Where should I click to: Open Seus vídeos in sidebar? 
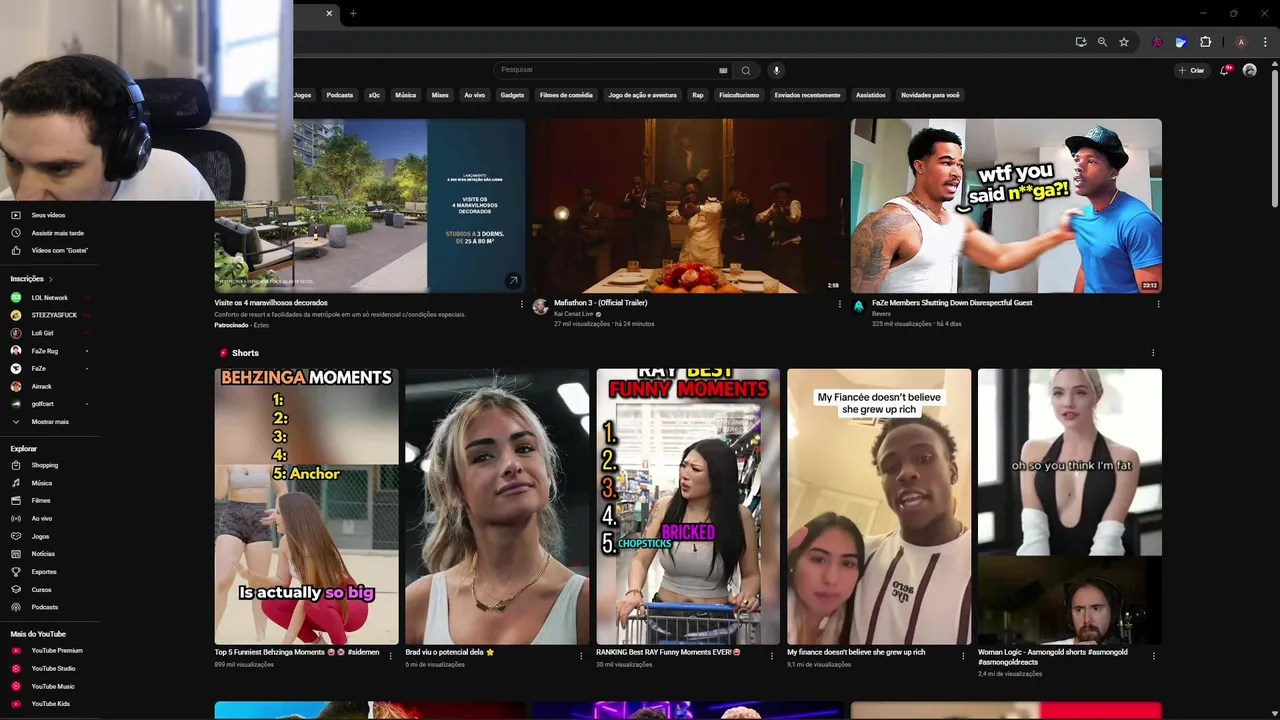click(48, 215)
